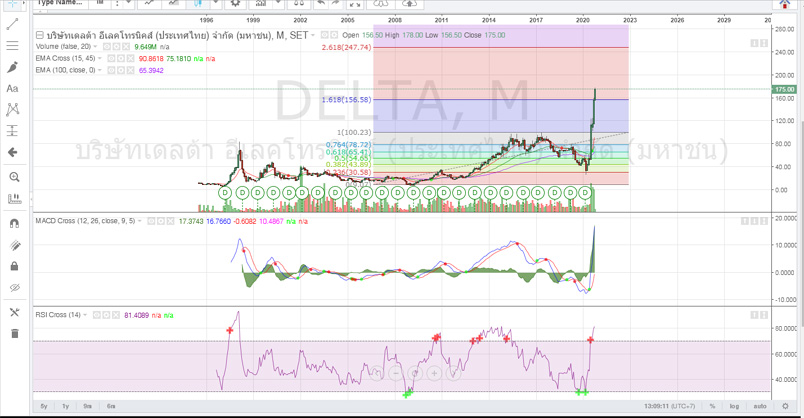Image resolution: width=804 pixels, height=418 pixels.
Task: Click the balance scale icon
Action: (299, 3)
